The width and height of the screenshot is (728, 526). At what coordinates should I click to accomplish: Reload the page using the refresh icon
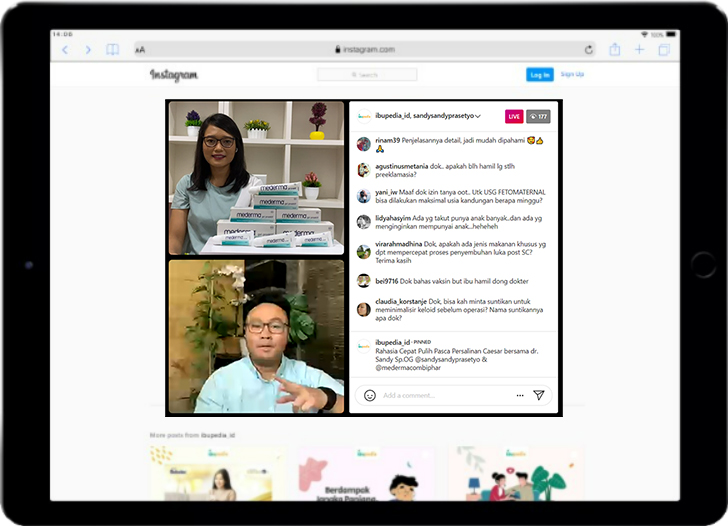(589, 50)
